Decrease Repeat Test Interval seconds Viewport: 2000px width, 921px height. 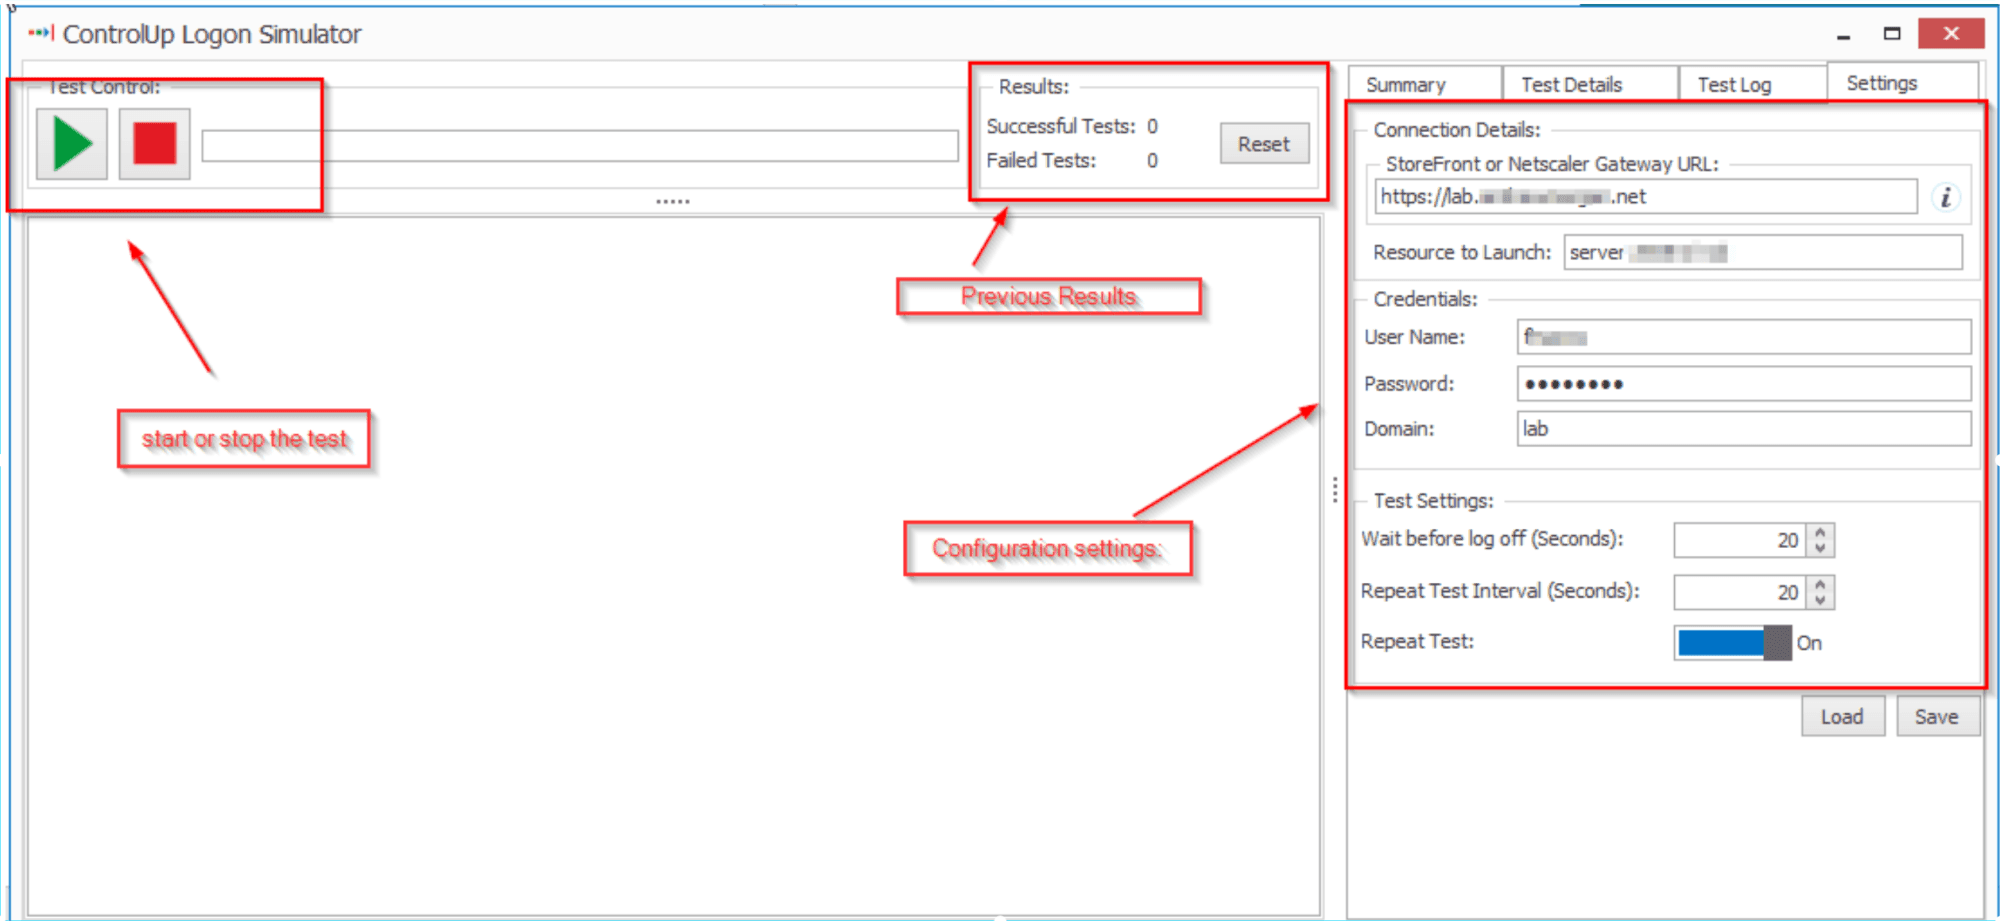tap(1821, 600)
